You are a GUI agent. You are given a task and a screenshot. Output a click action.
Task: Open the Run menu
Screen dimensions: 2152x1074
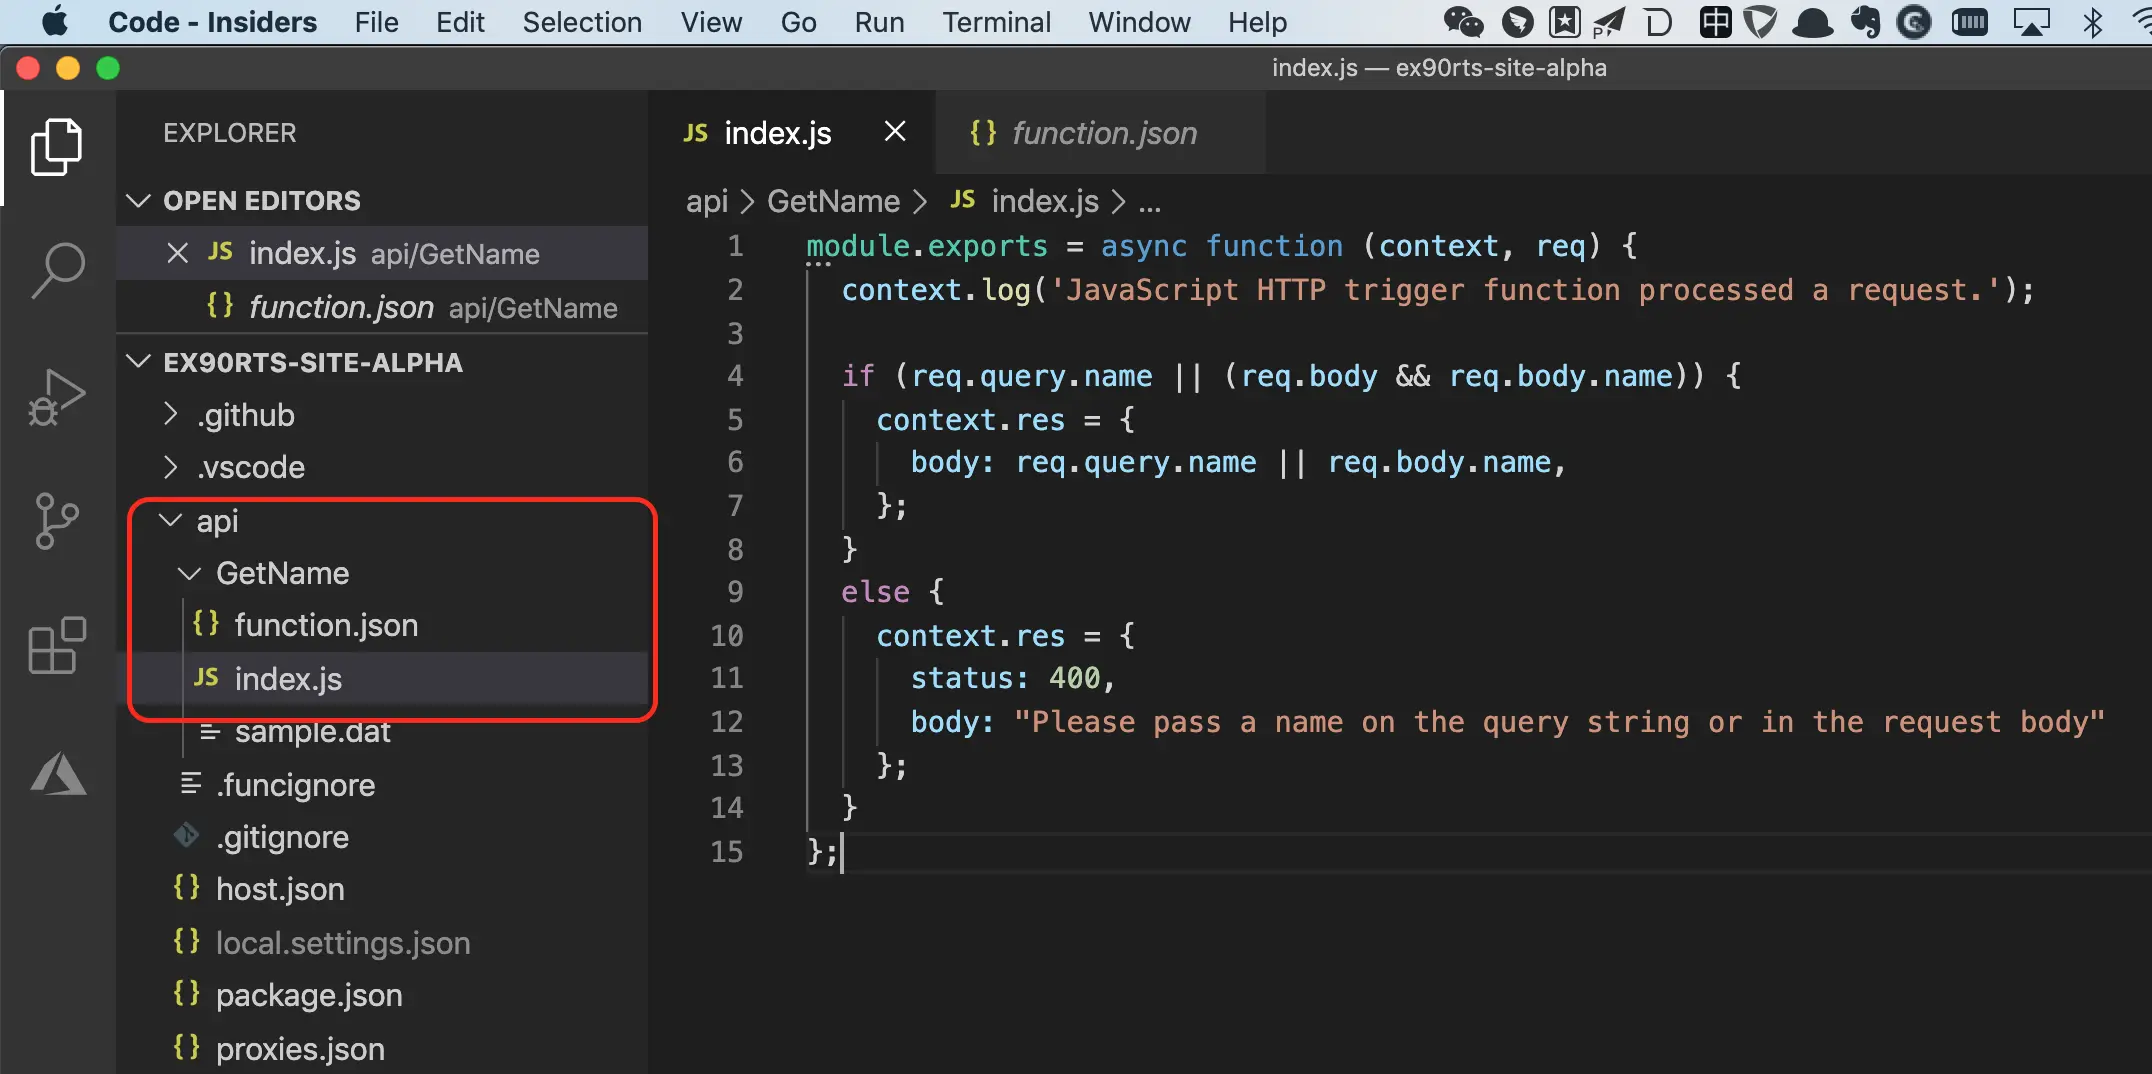point(879,22)
